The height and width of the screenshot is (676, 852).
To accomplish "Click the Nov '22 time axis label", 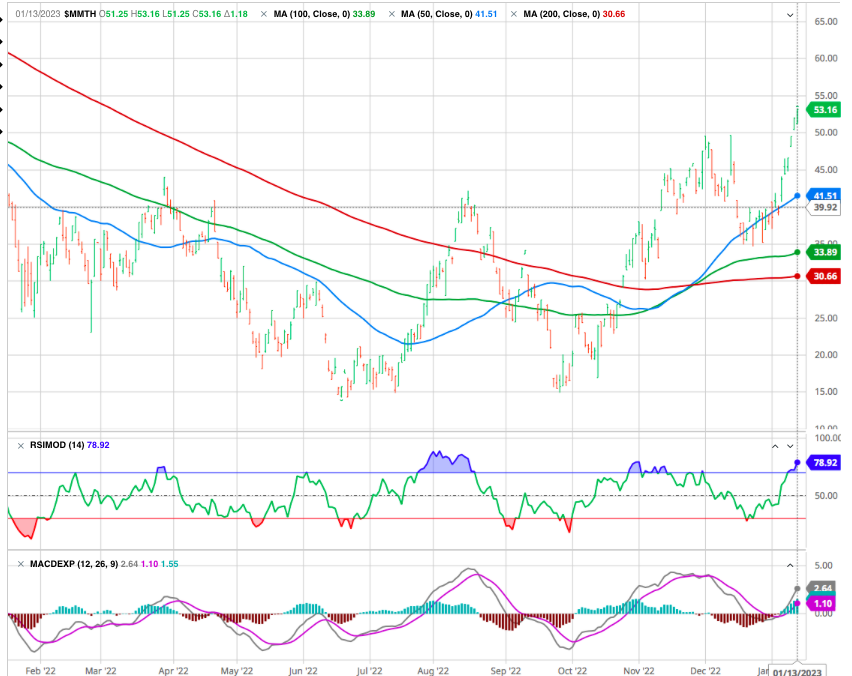I will pos(639,671).
